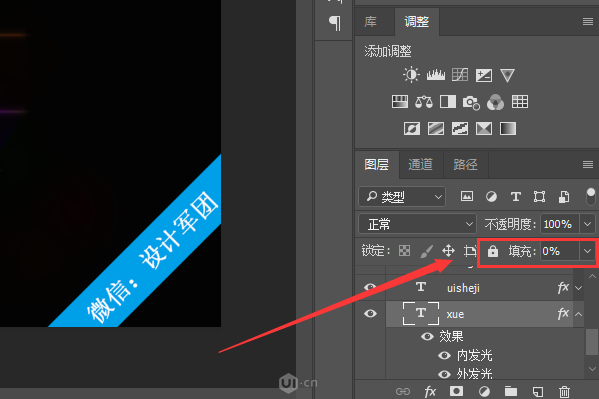Hide all effects on xue layer
The width and height of the screenshot is (599, 399).
click(427, 336)
